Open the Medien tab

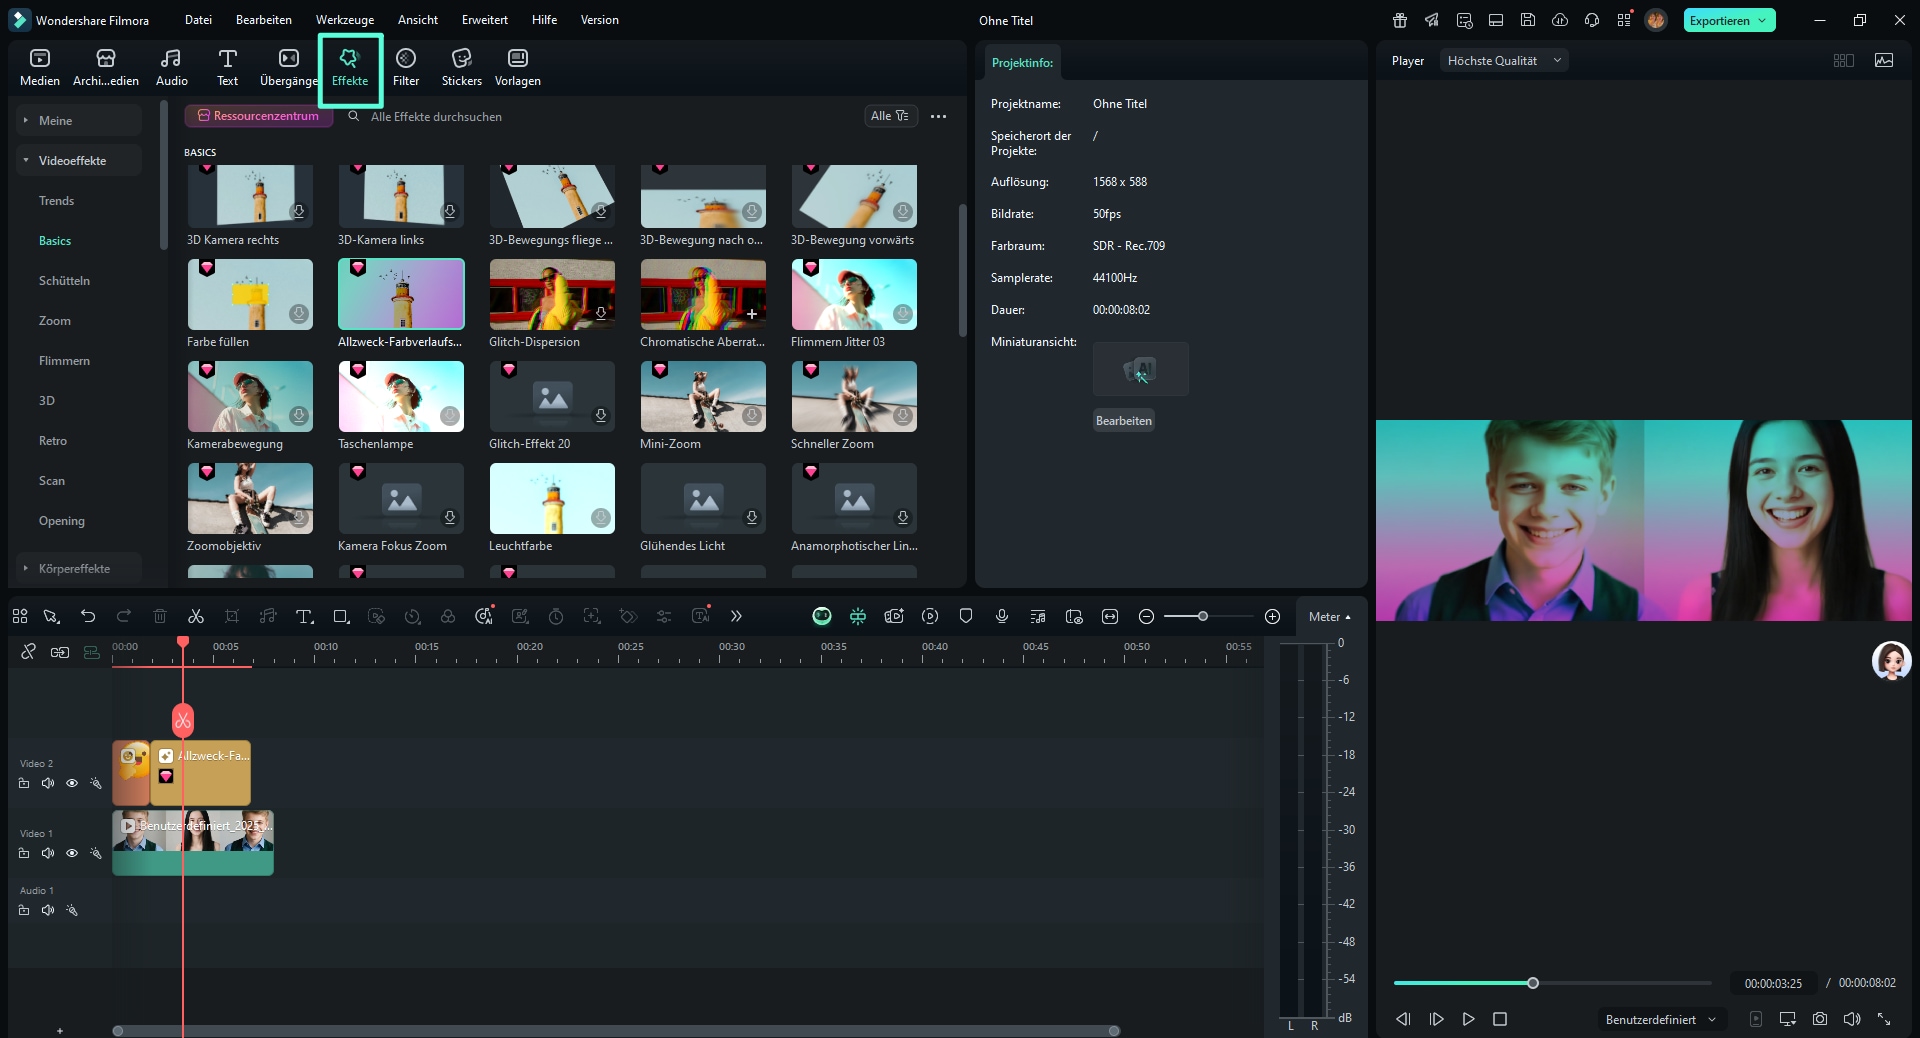coord(40,67)
